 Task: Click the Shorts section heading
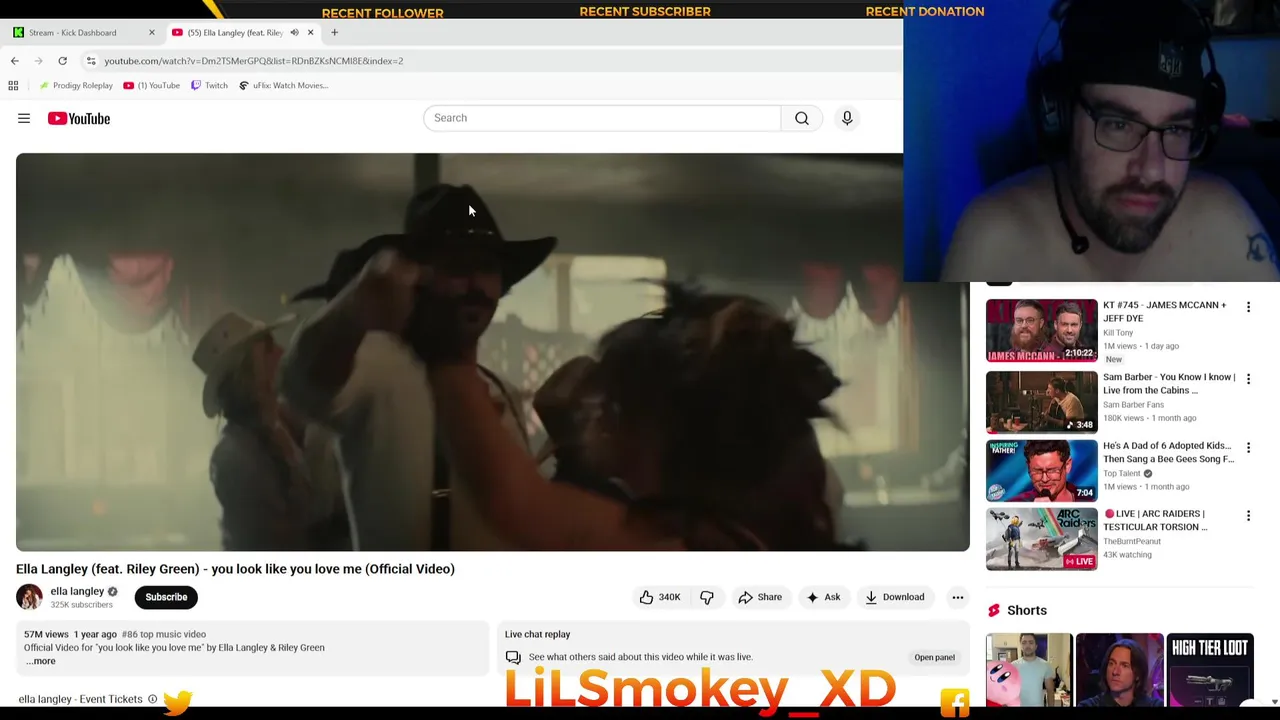point(1027,610)
